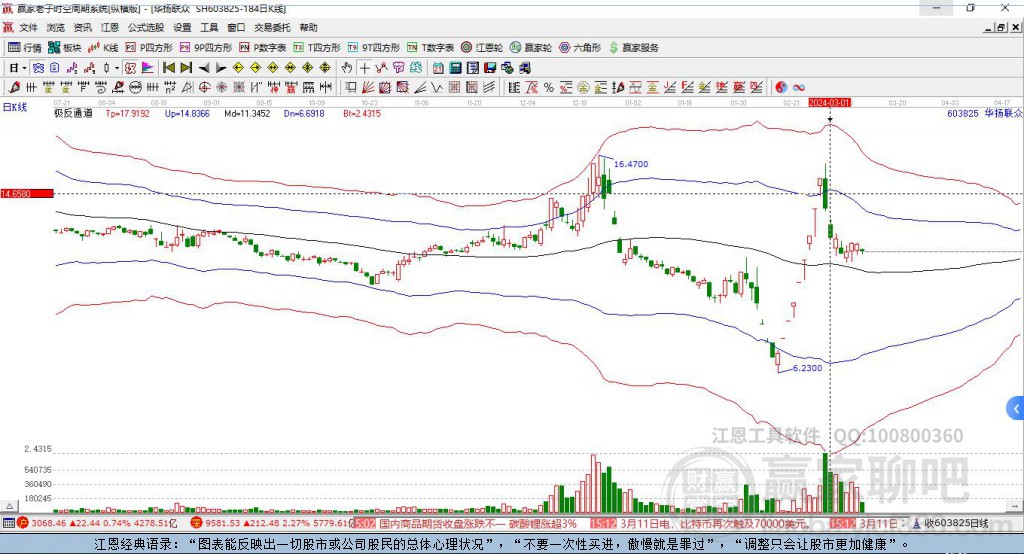Step chart left with black arrow

click(x=204, y=68)
